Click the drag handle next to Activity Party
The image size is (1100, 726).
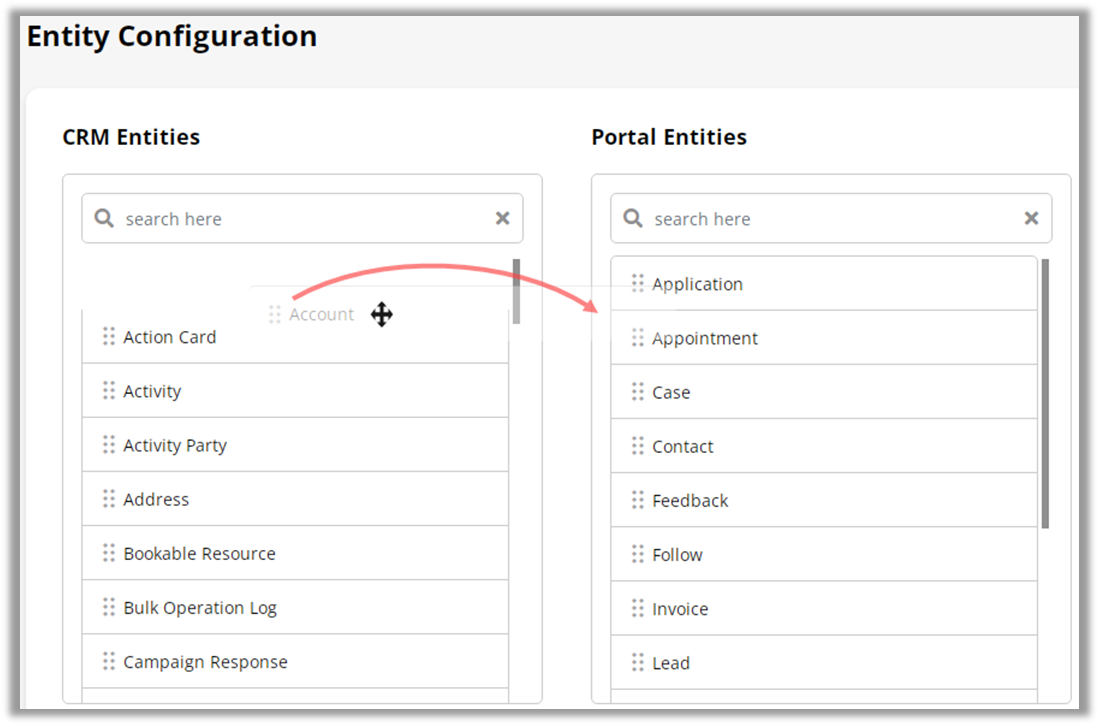[x=109, y=445]
